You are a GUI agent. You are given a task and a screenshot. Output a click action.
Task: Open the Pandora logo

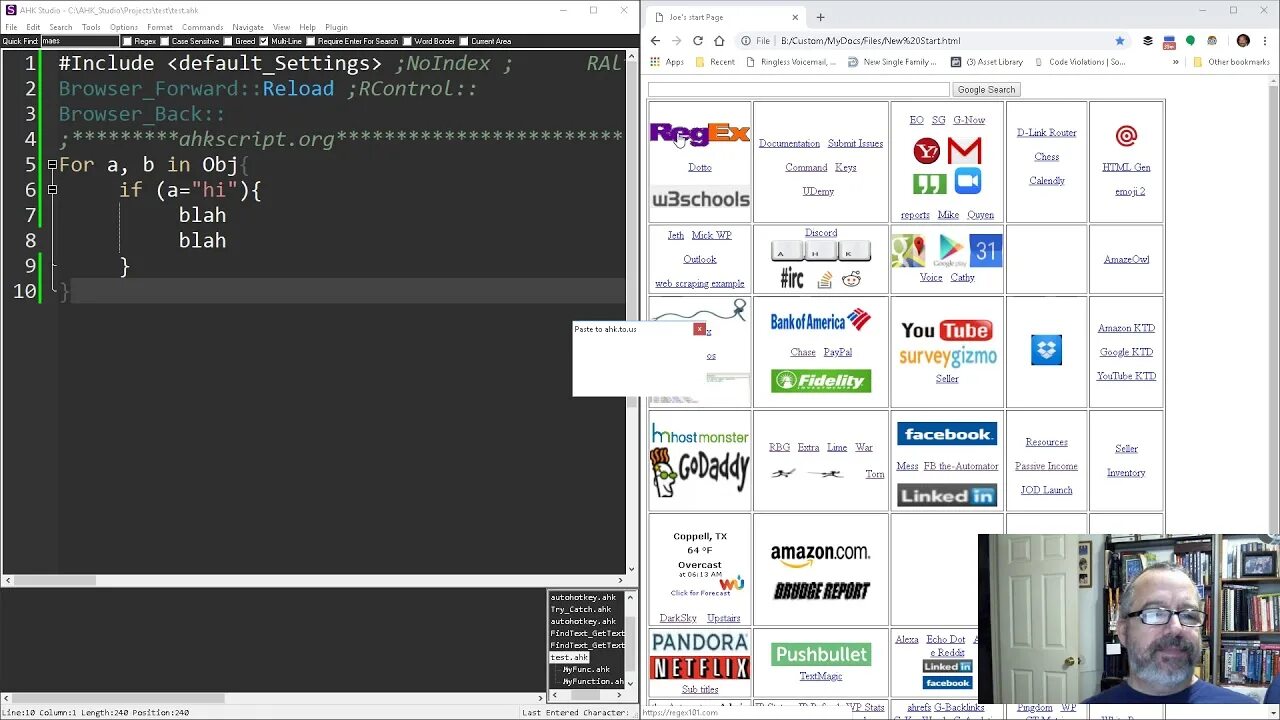click(x=700, y=642)
